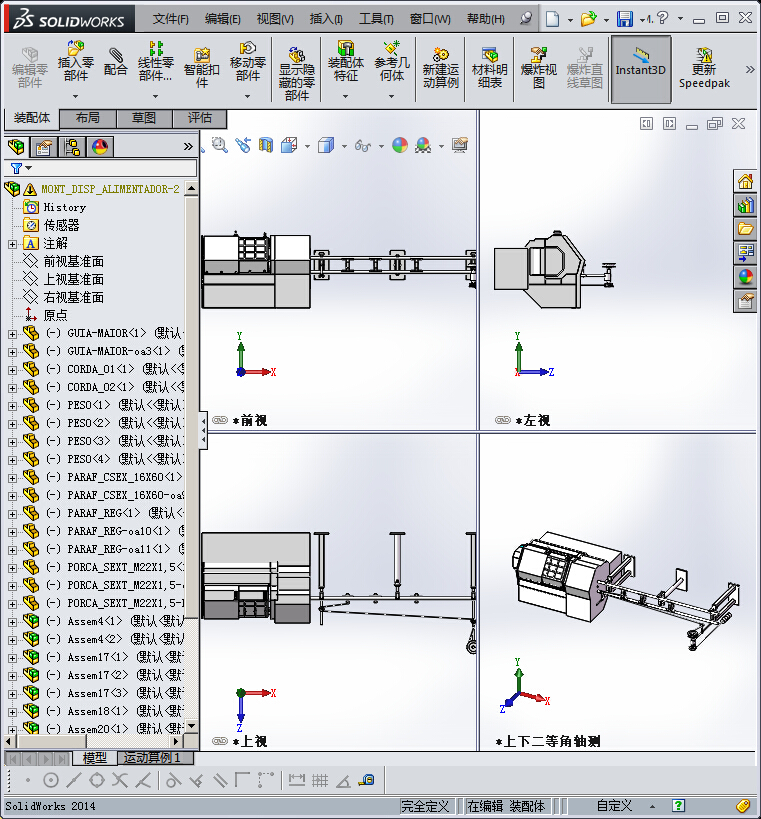This screenshot has width=761, height=819.
Task: Expand CORDA_01<1> component node
Action: point(12,370)
